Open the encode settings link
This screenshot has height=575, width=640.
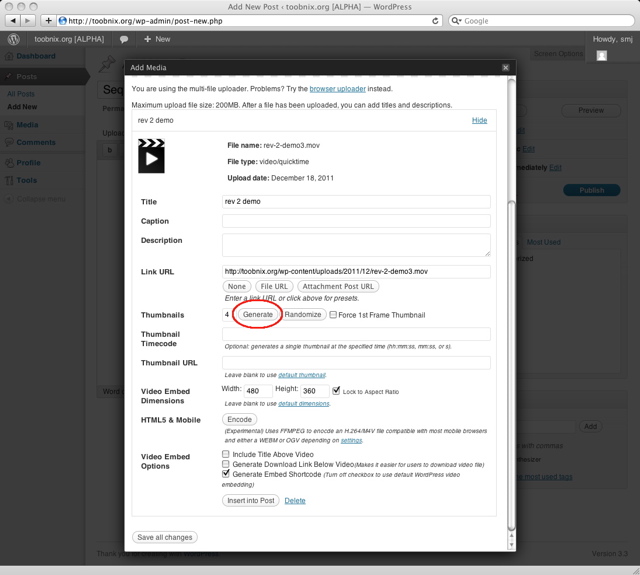[x=351, y=440]
